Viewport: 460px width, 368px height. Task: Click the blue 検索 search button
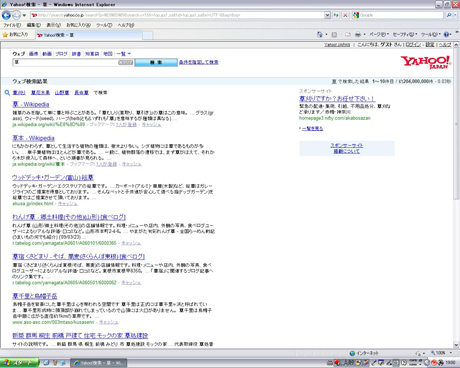click(x=156, y=62)
